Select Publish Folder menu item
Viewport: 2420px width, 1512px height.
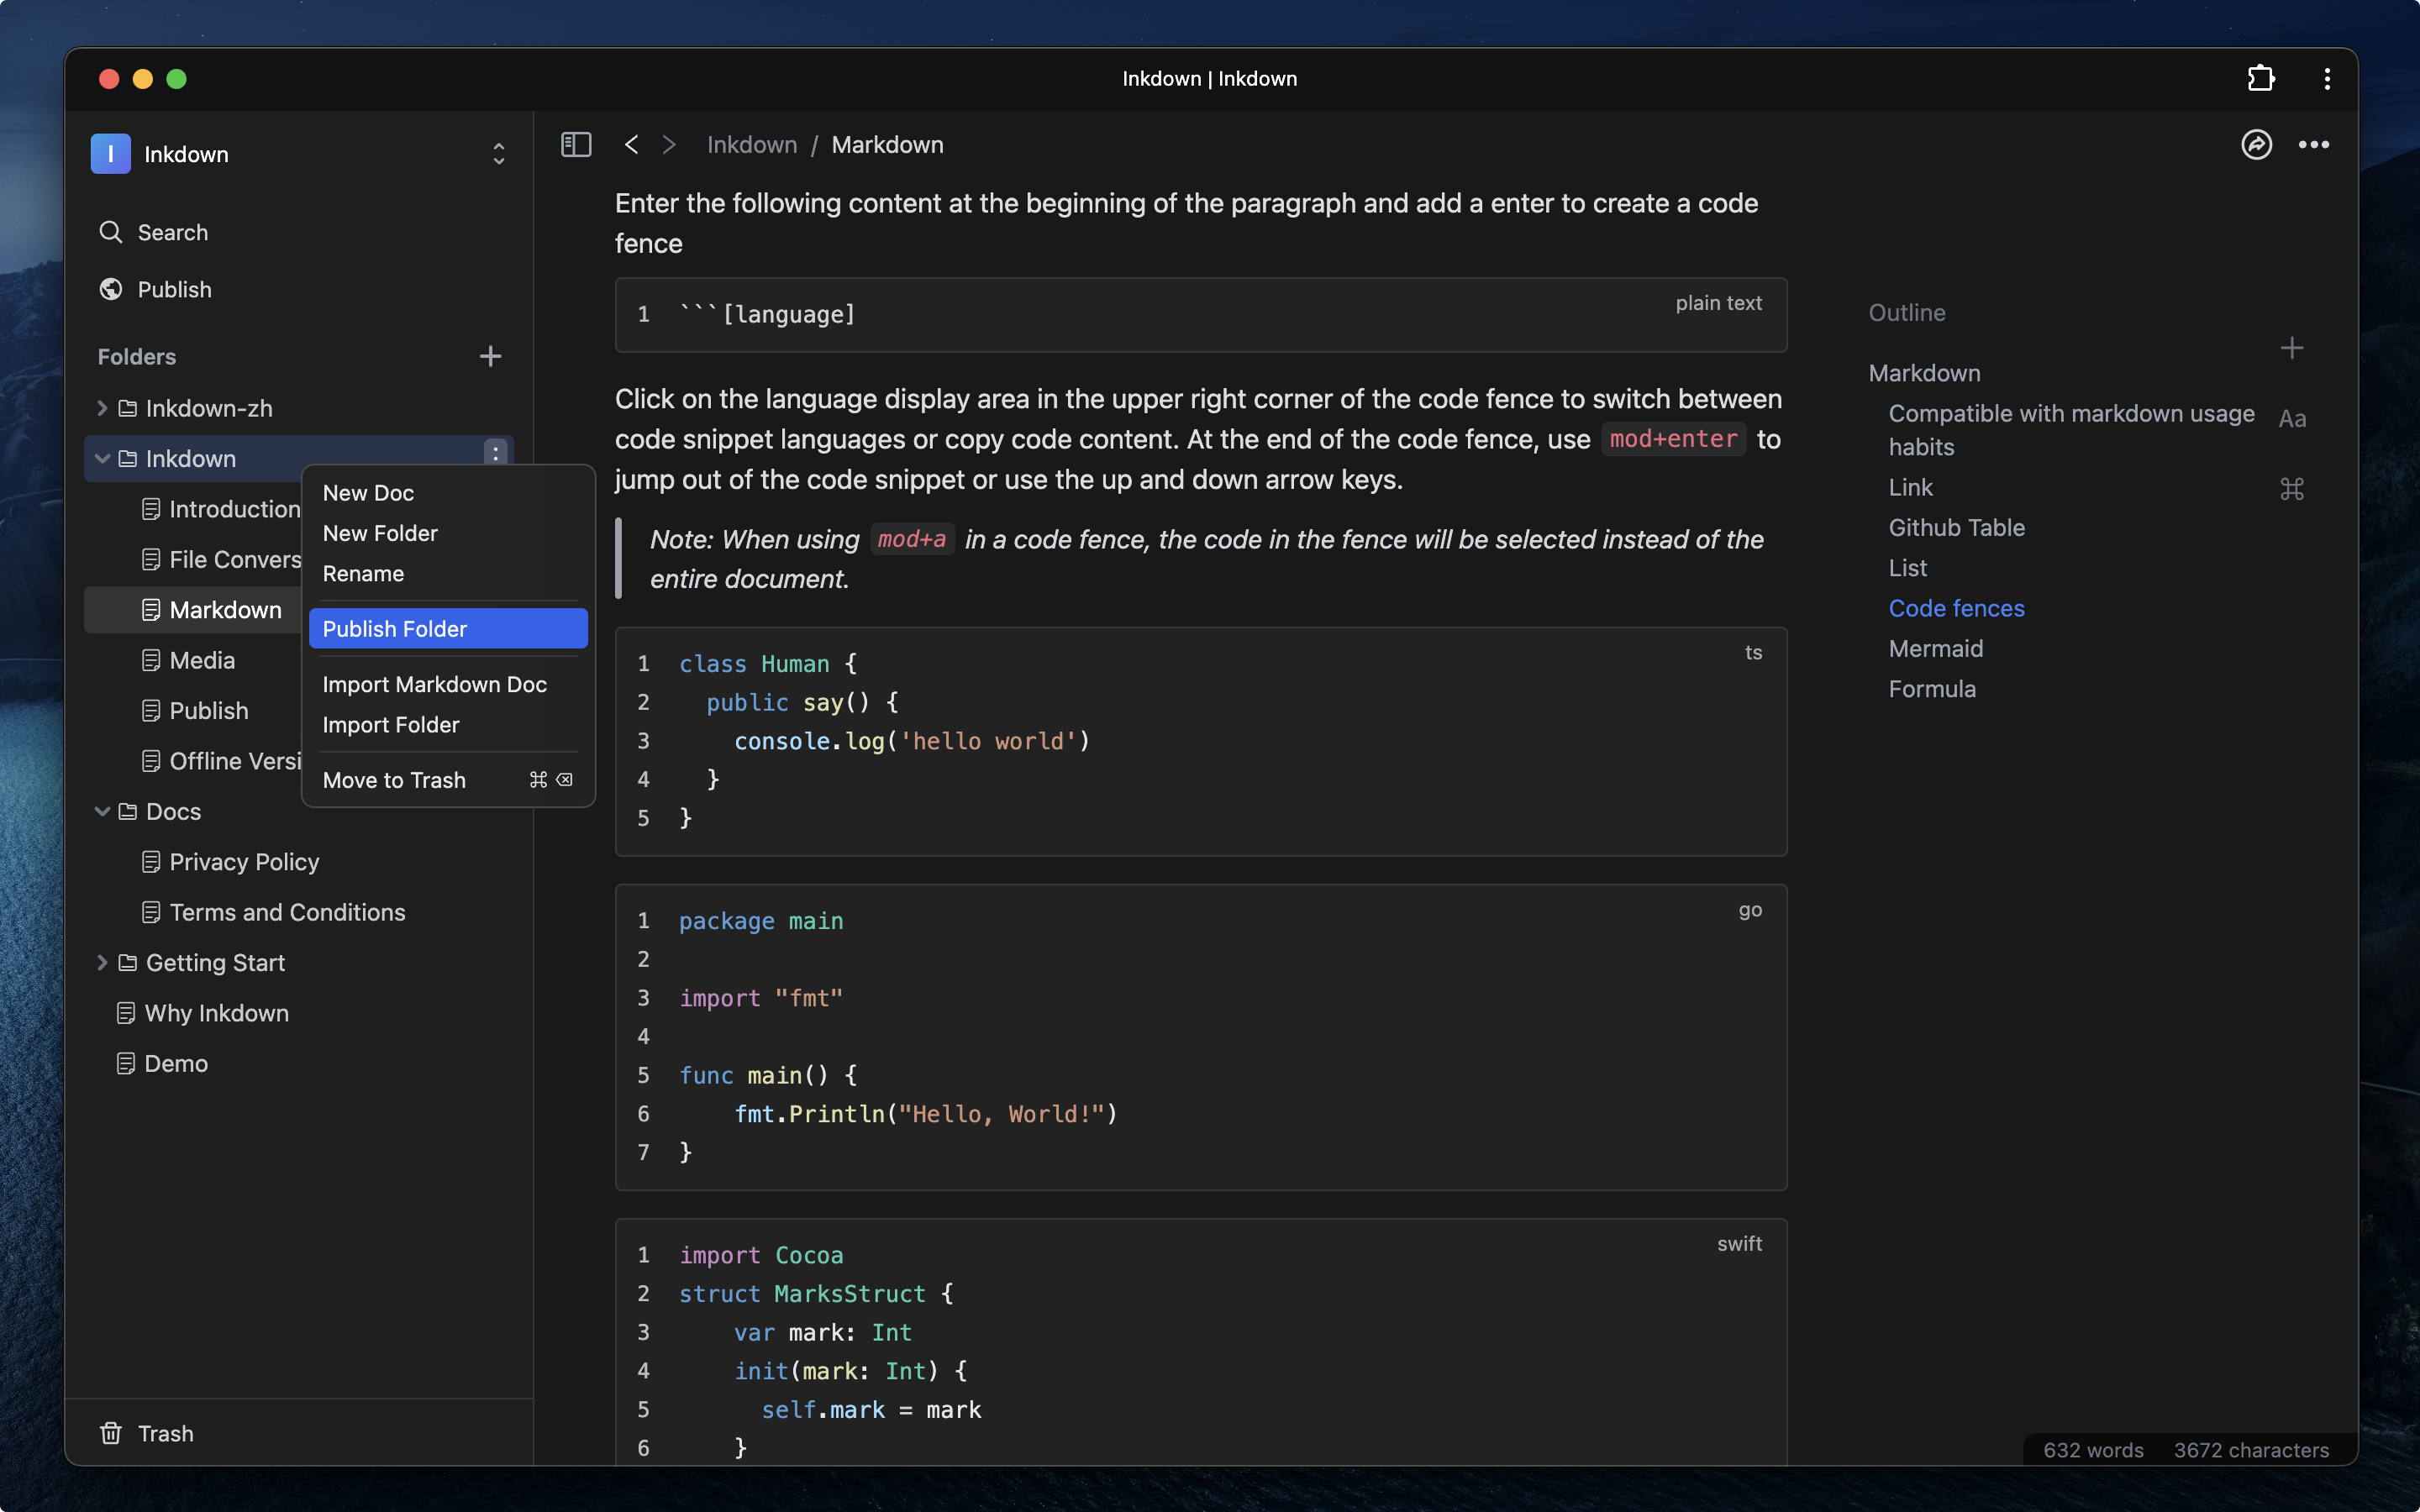[x=448, y=629]
